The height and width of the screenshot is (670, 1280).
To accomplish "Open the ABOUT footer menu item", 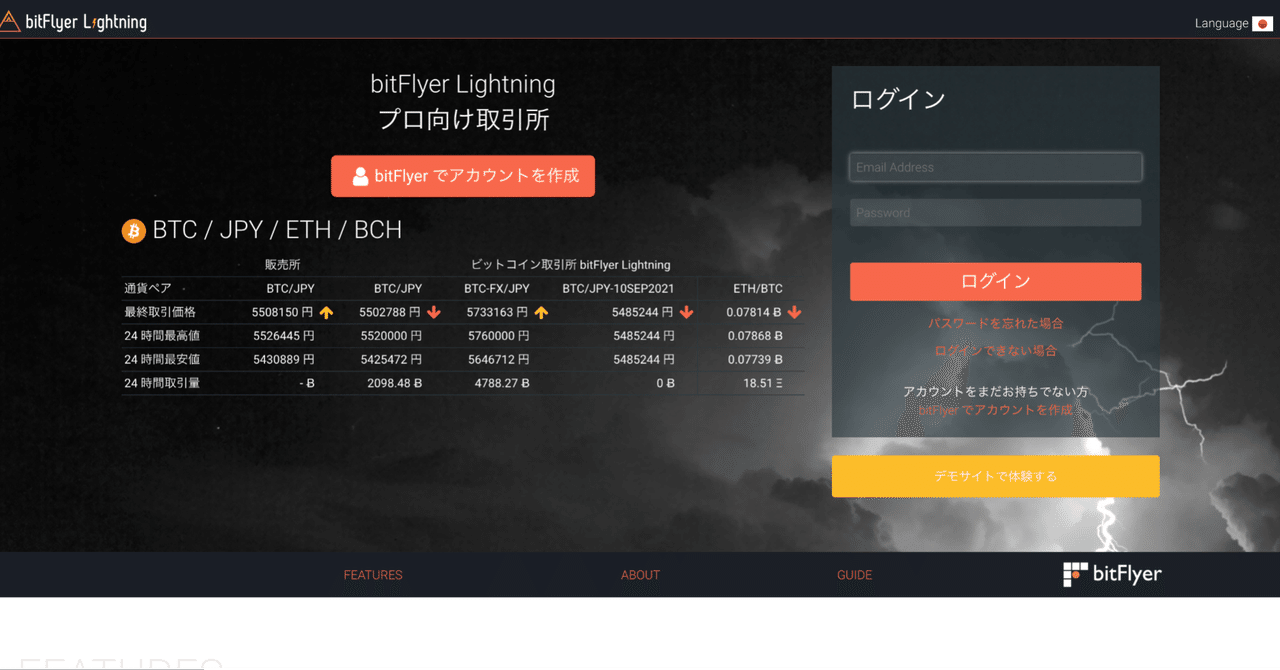I will [x=639, y=574].
